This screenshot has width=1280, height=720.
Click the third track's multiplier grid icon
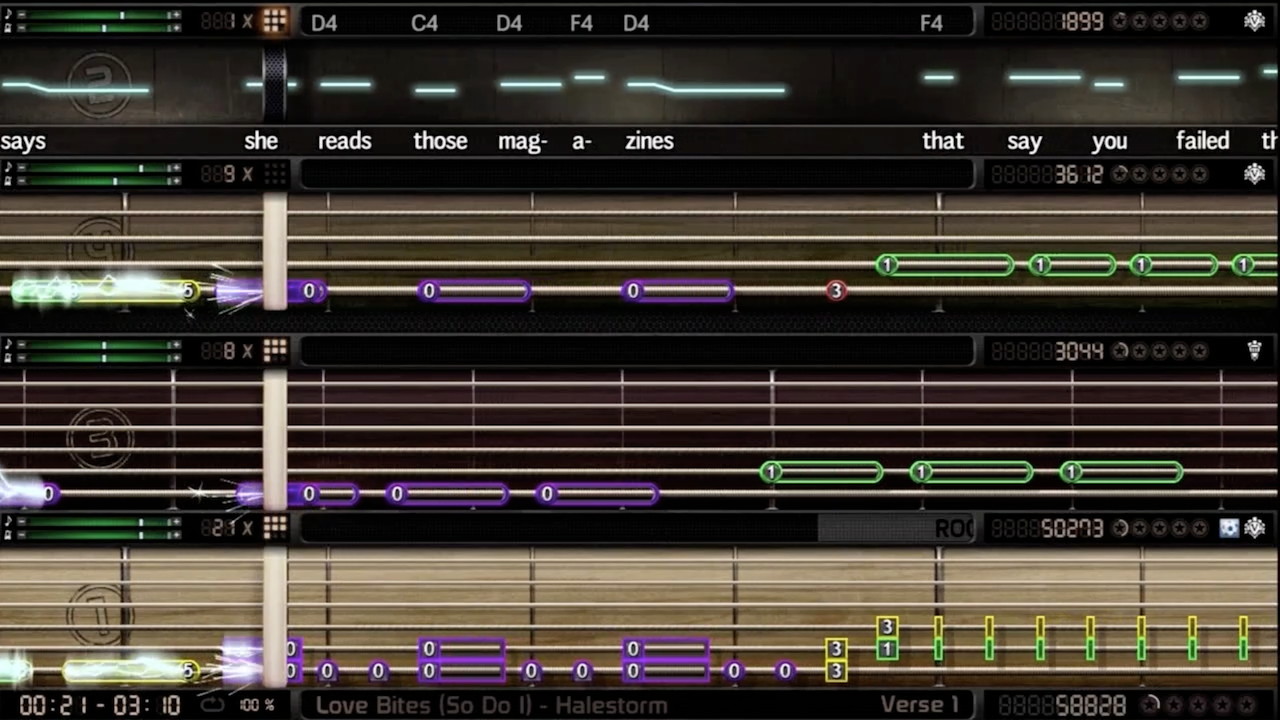pyautogui.click(x=275, y=350)
